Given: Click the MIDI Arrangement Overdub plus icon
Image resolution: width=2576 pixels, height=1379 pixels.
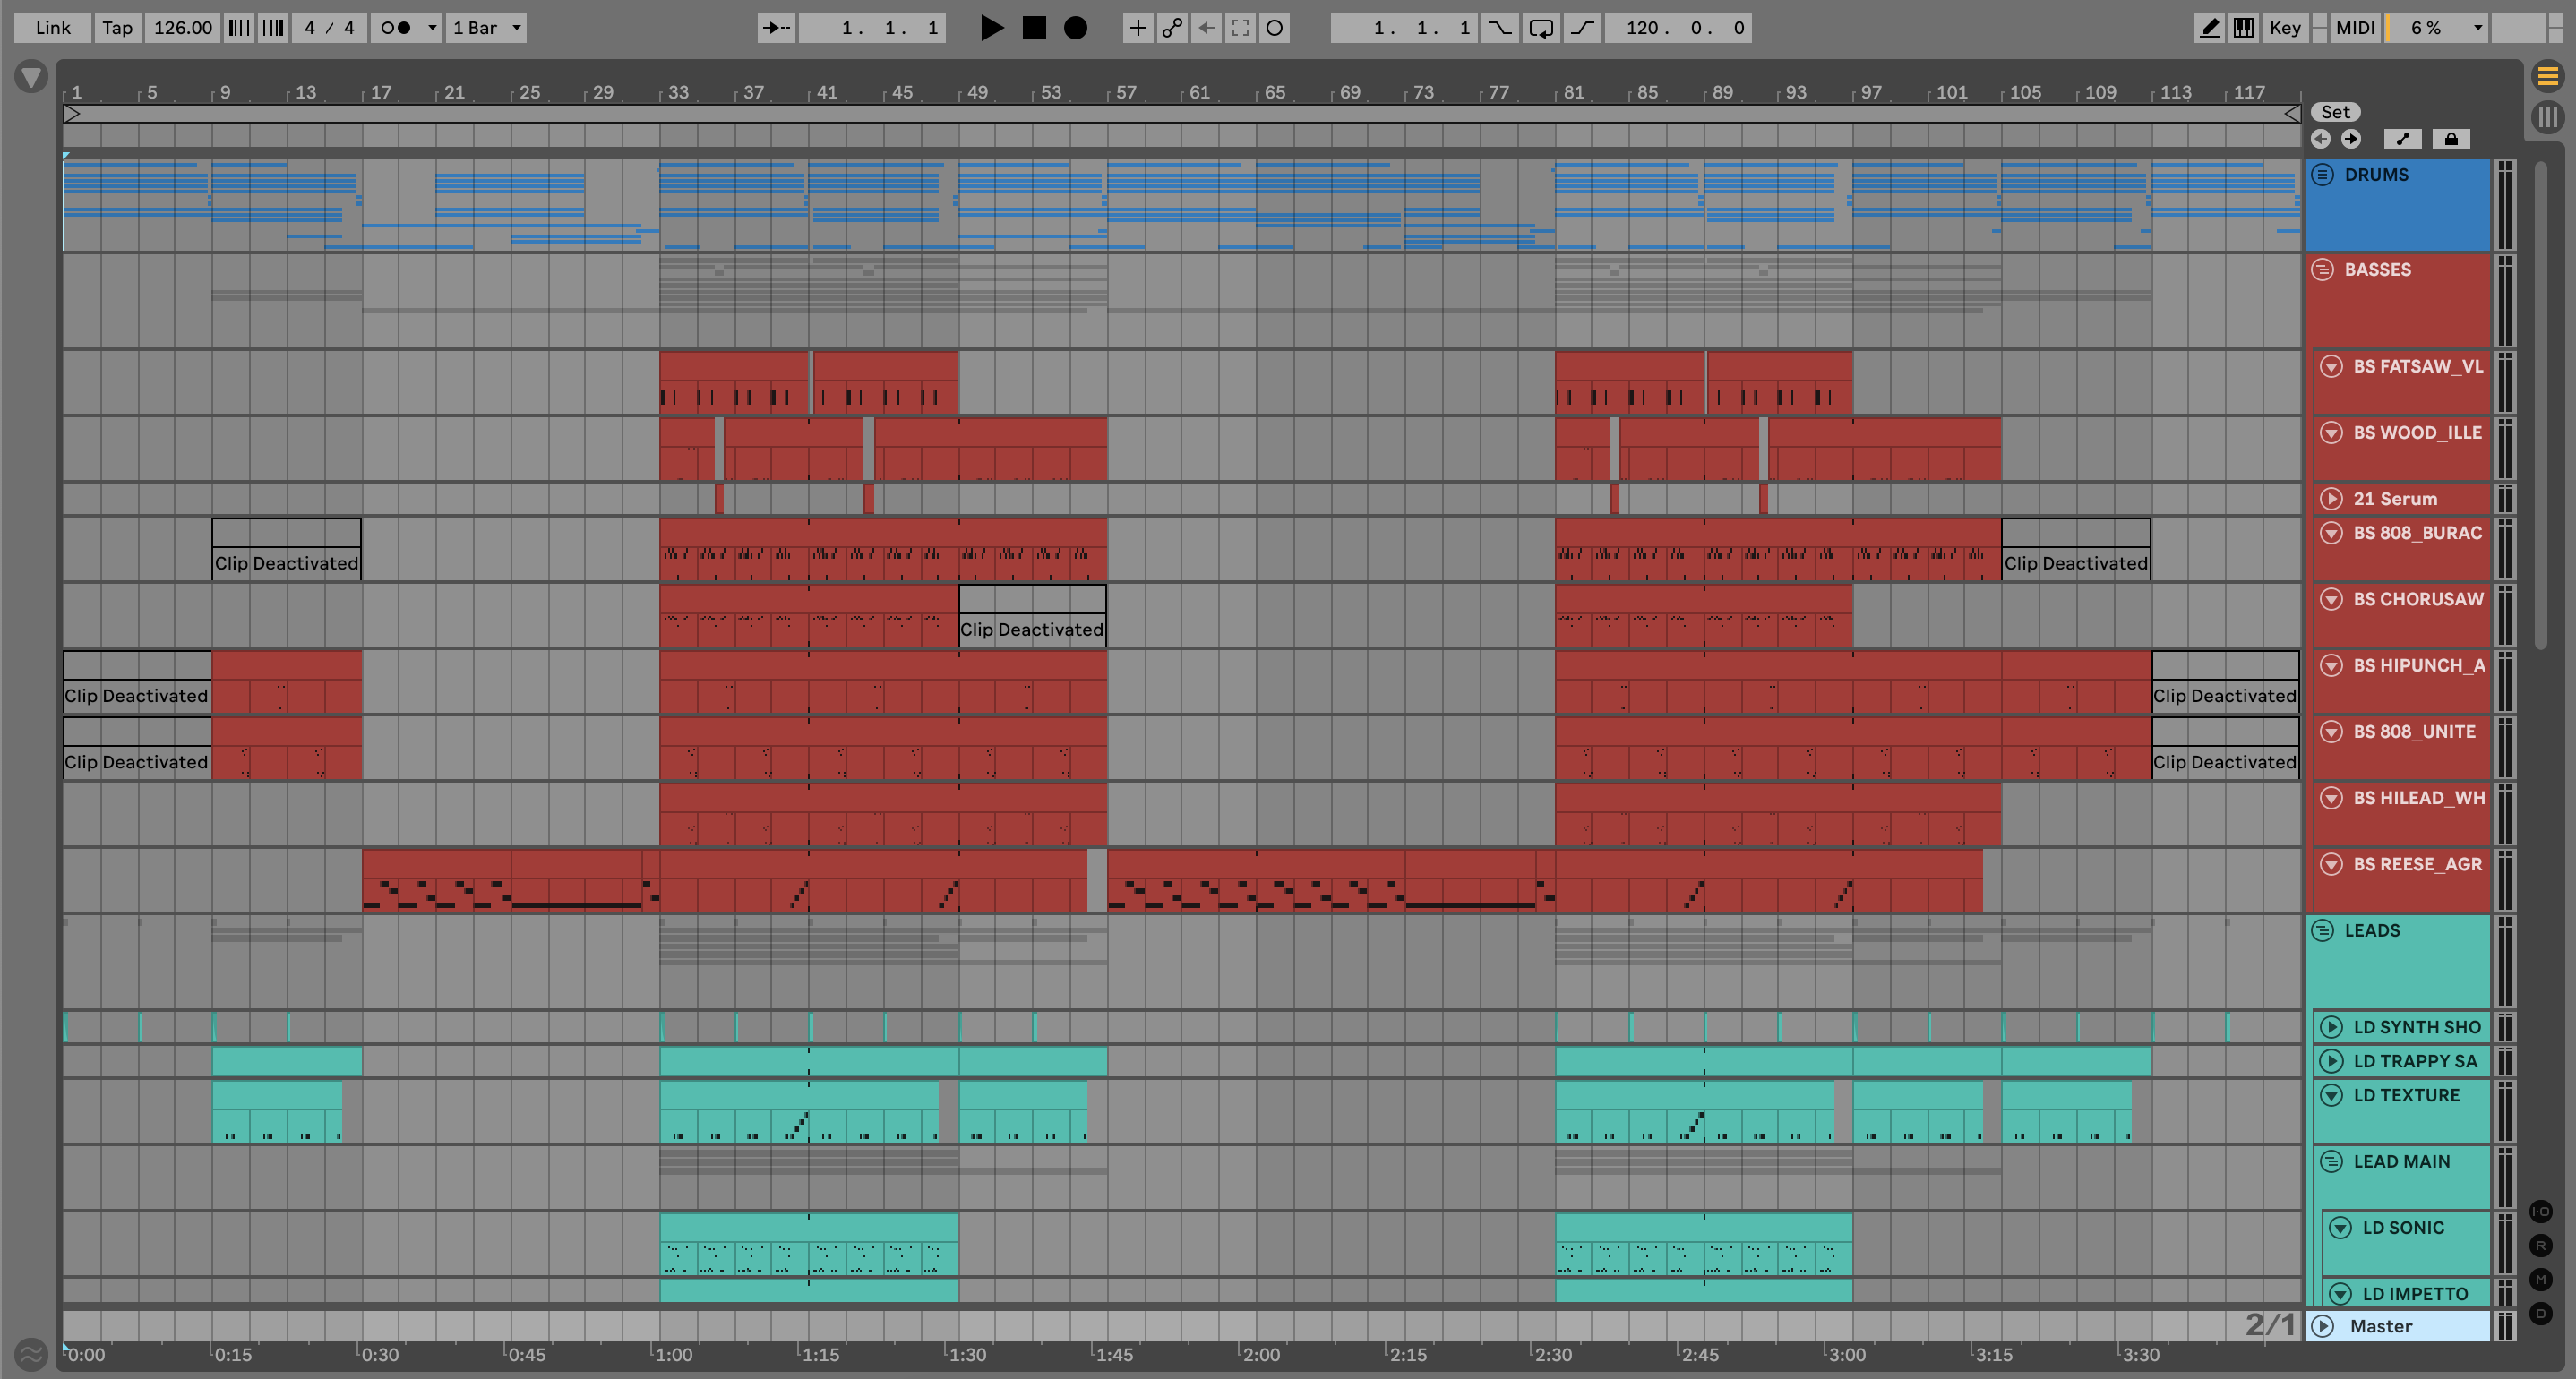Looking at the screenshot, I should (1137, 28).
